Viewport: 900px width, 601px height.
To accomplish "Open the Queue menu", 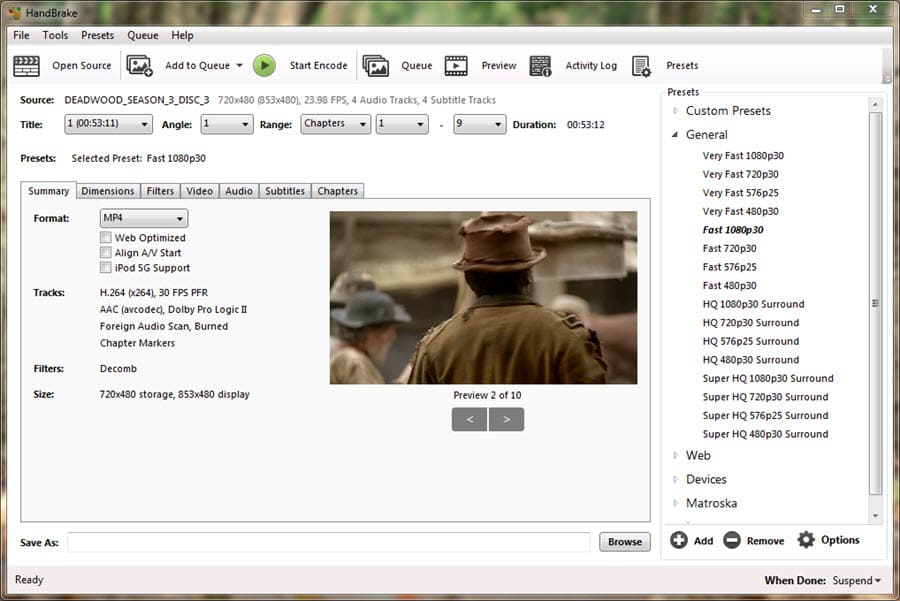I will click(143, 35).
